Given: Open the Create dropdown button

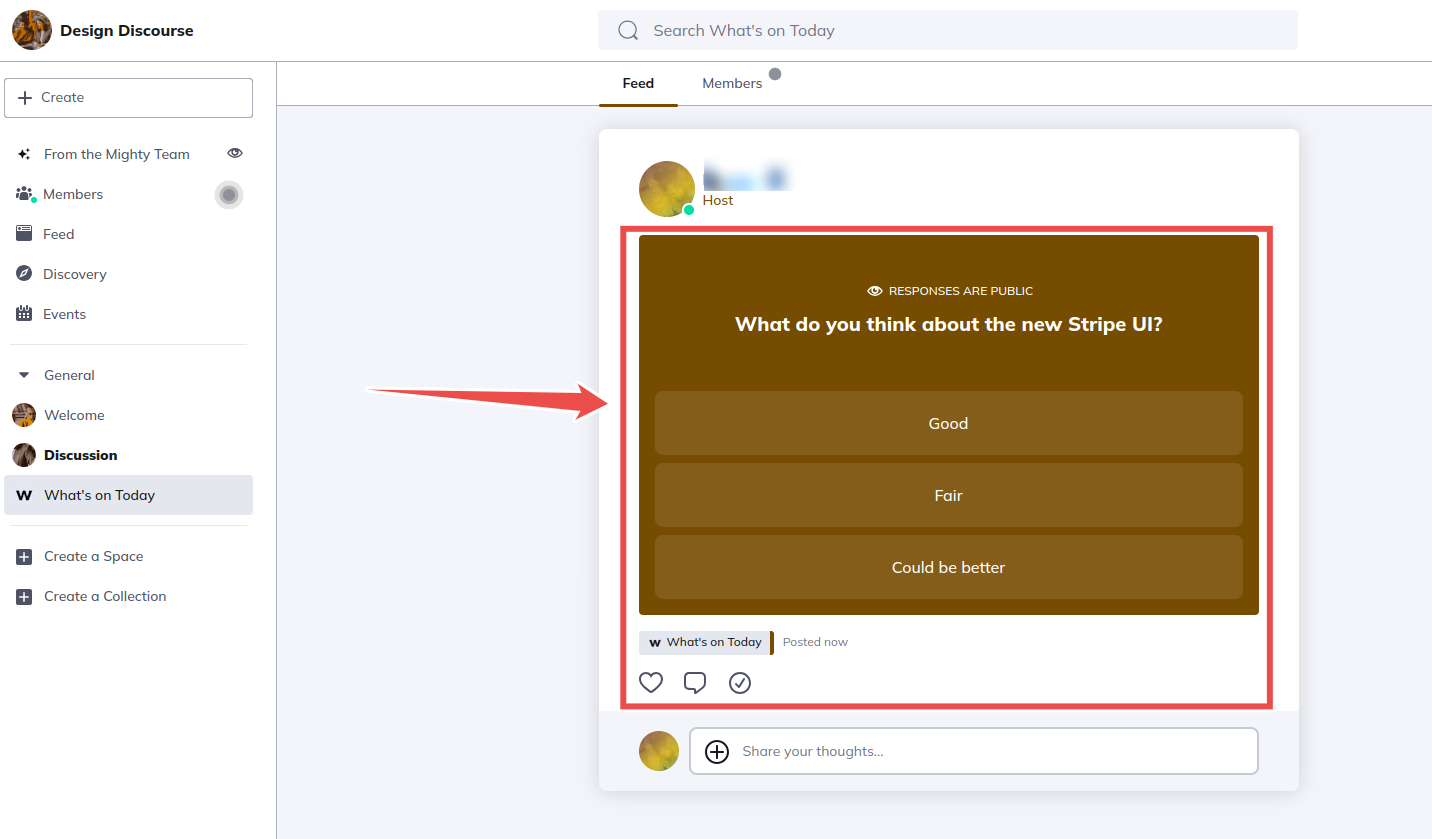Looking at the screenshot, I should (128, 98).
